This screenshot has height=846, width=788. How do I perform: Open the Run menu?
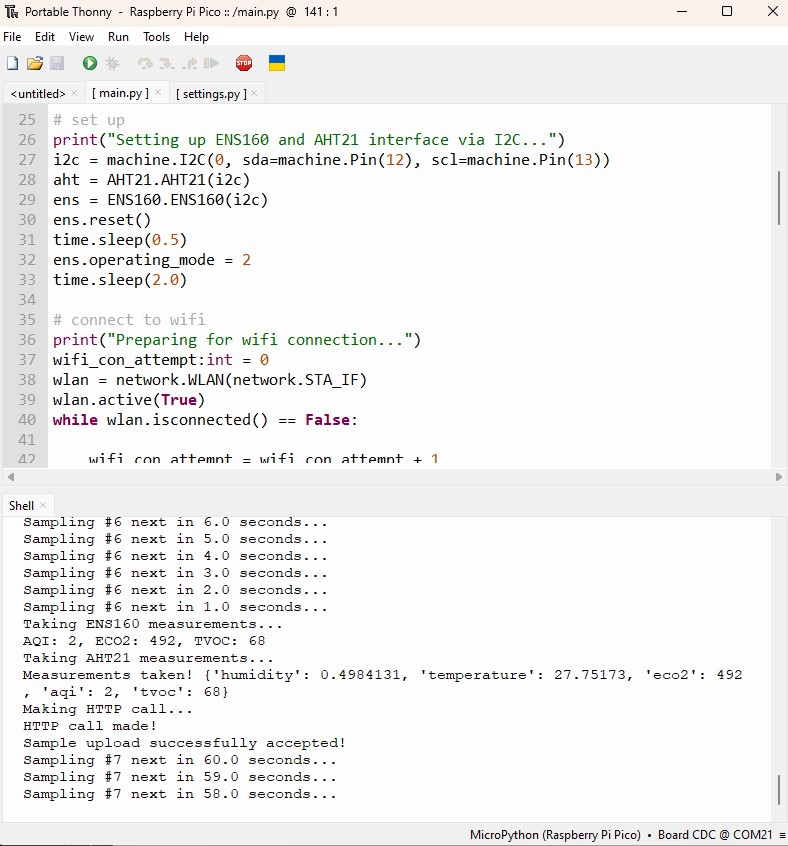click(118, 37)
